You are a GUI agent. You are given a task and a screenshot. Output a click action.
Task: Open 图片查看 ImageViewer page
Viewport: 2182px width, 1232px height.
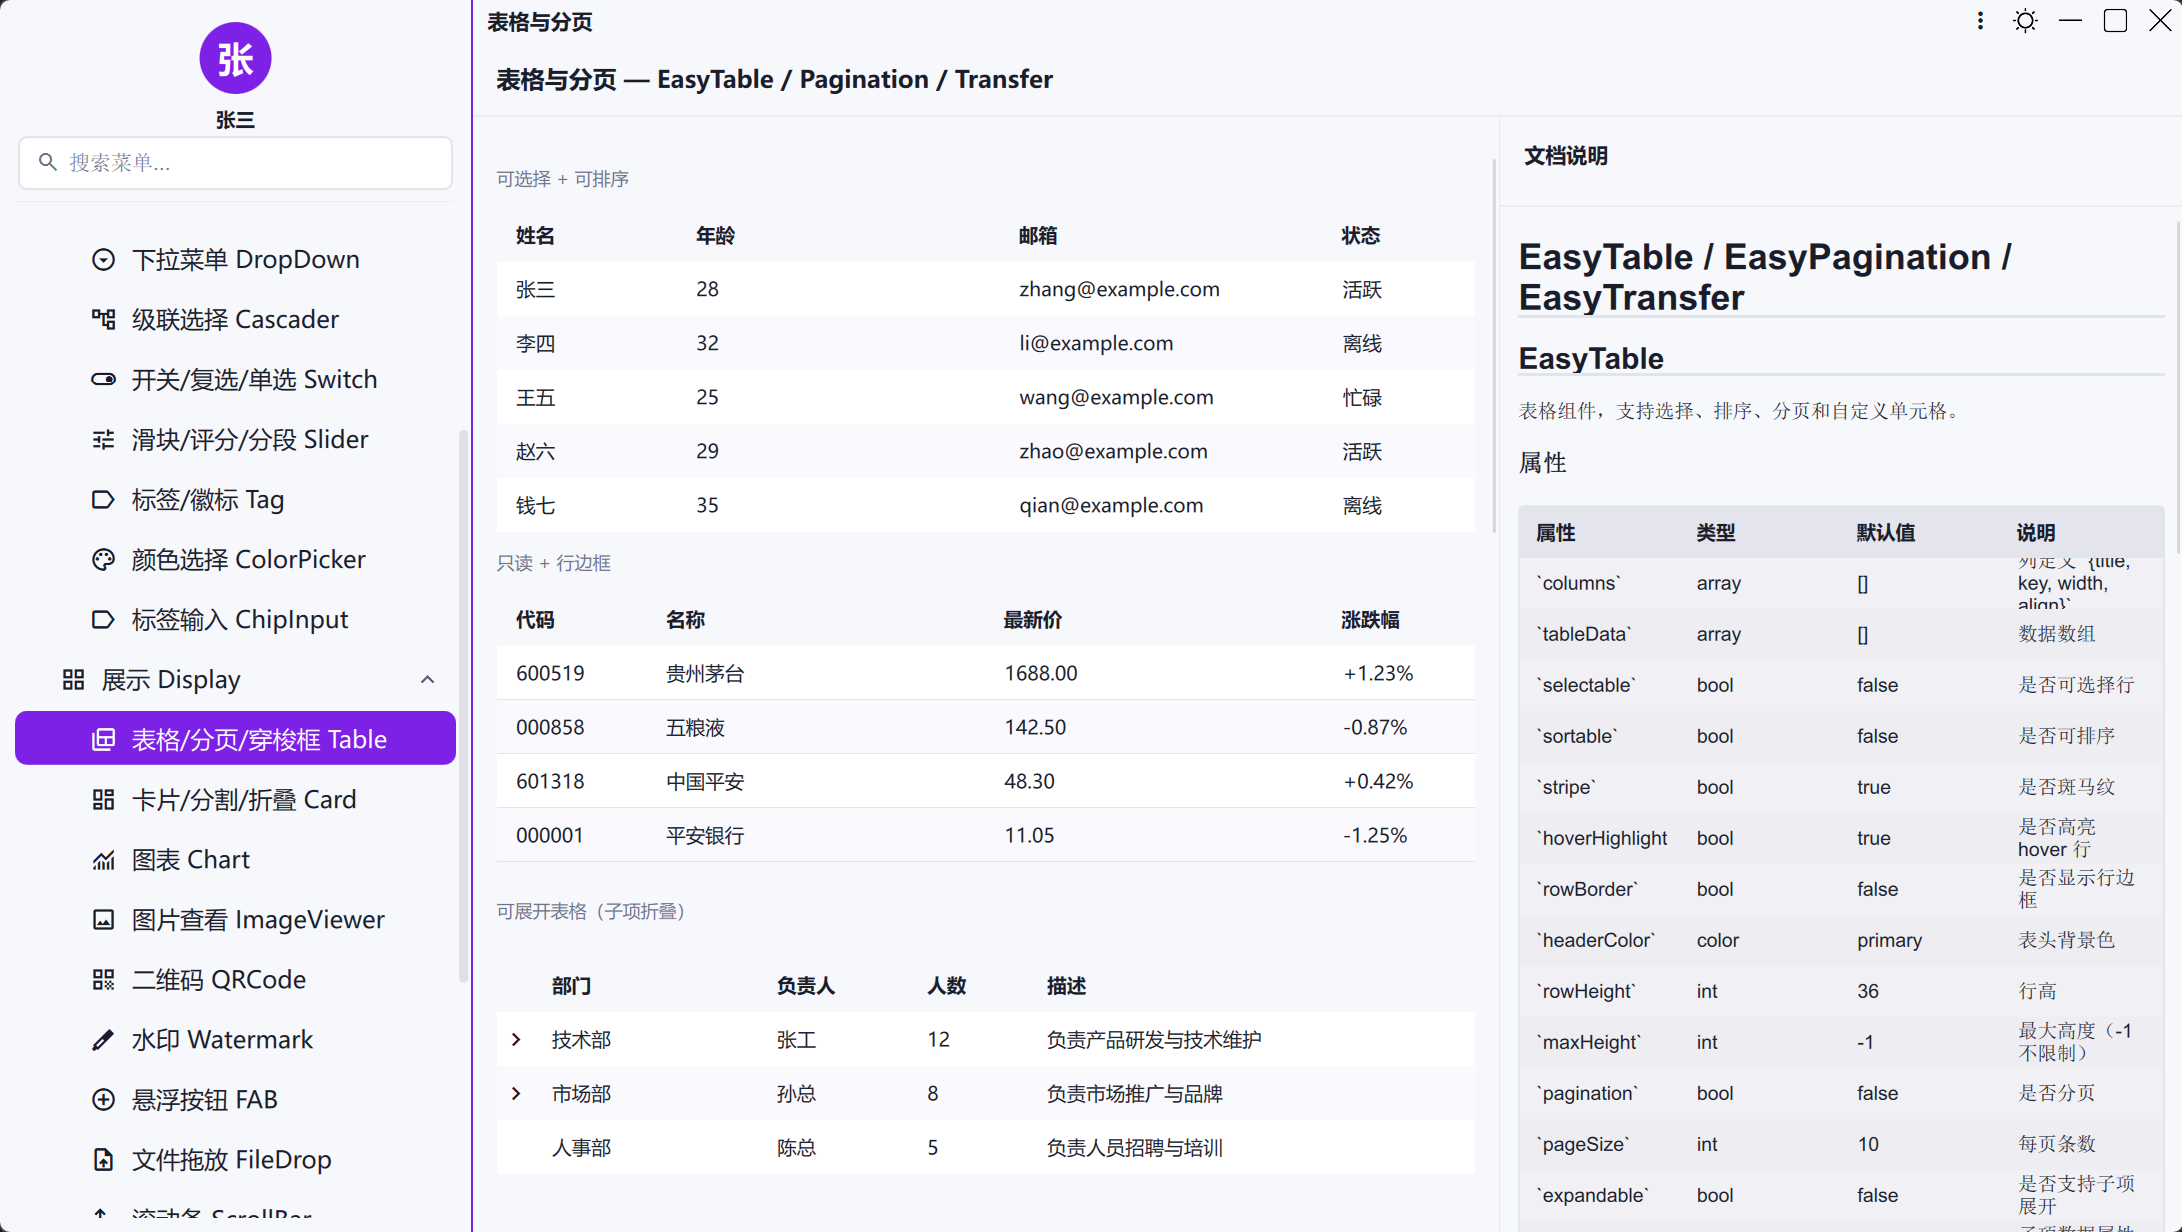click(236, 920)
